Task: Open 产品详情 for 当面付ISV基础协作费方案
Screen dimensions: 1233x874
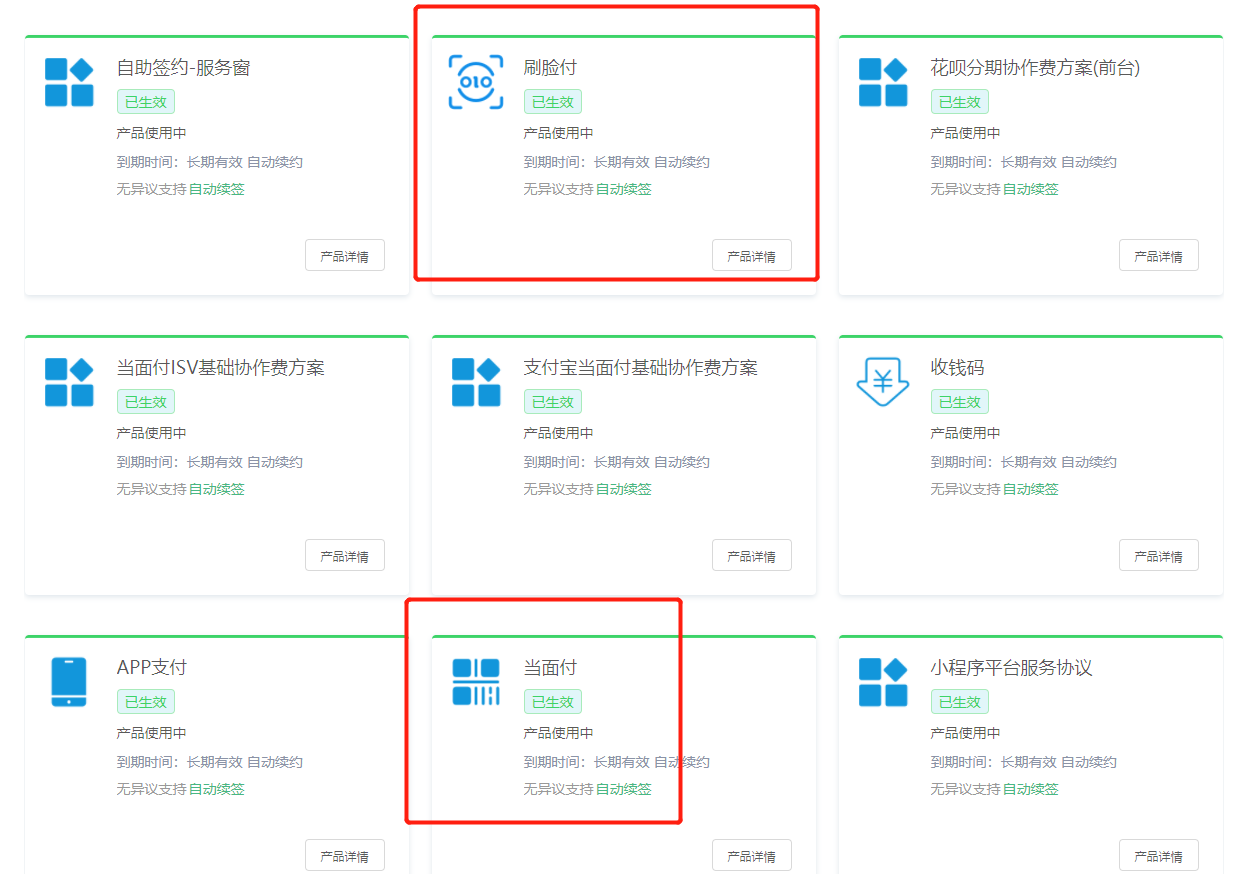Action: 345,556
